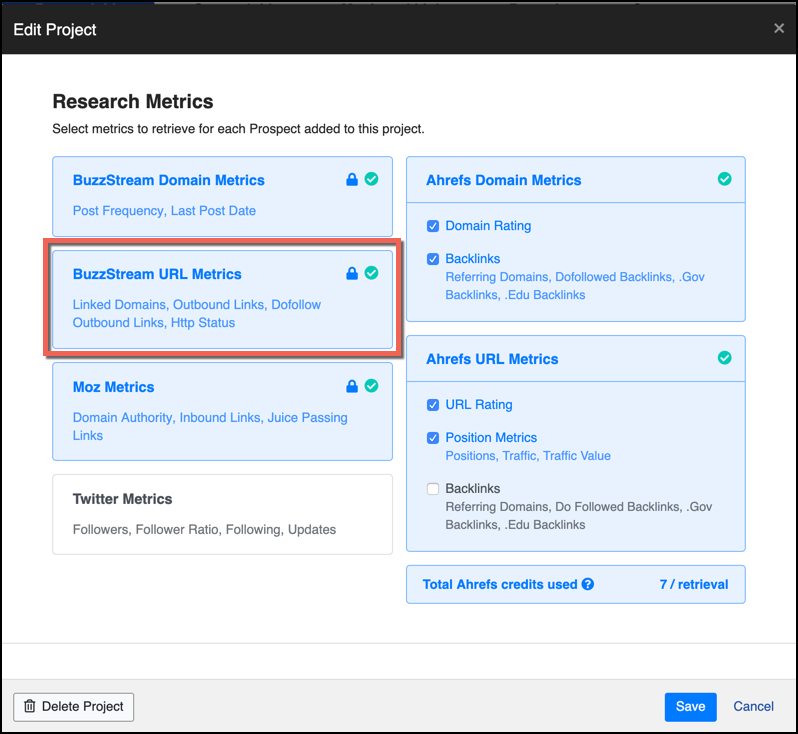The height and width of the screenshot is (734, 798).
Task: Click the green checkmark on BuzzStream URL Metrics
Action: pos(371,273)
